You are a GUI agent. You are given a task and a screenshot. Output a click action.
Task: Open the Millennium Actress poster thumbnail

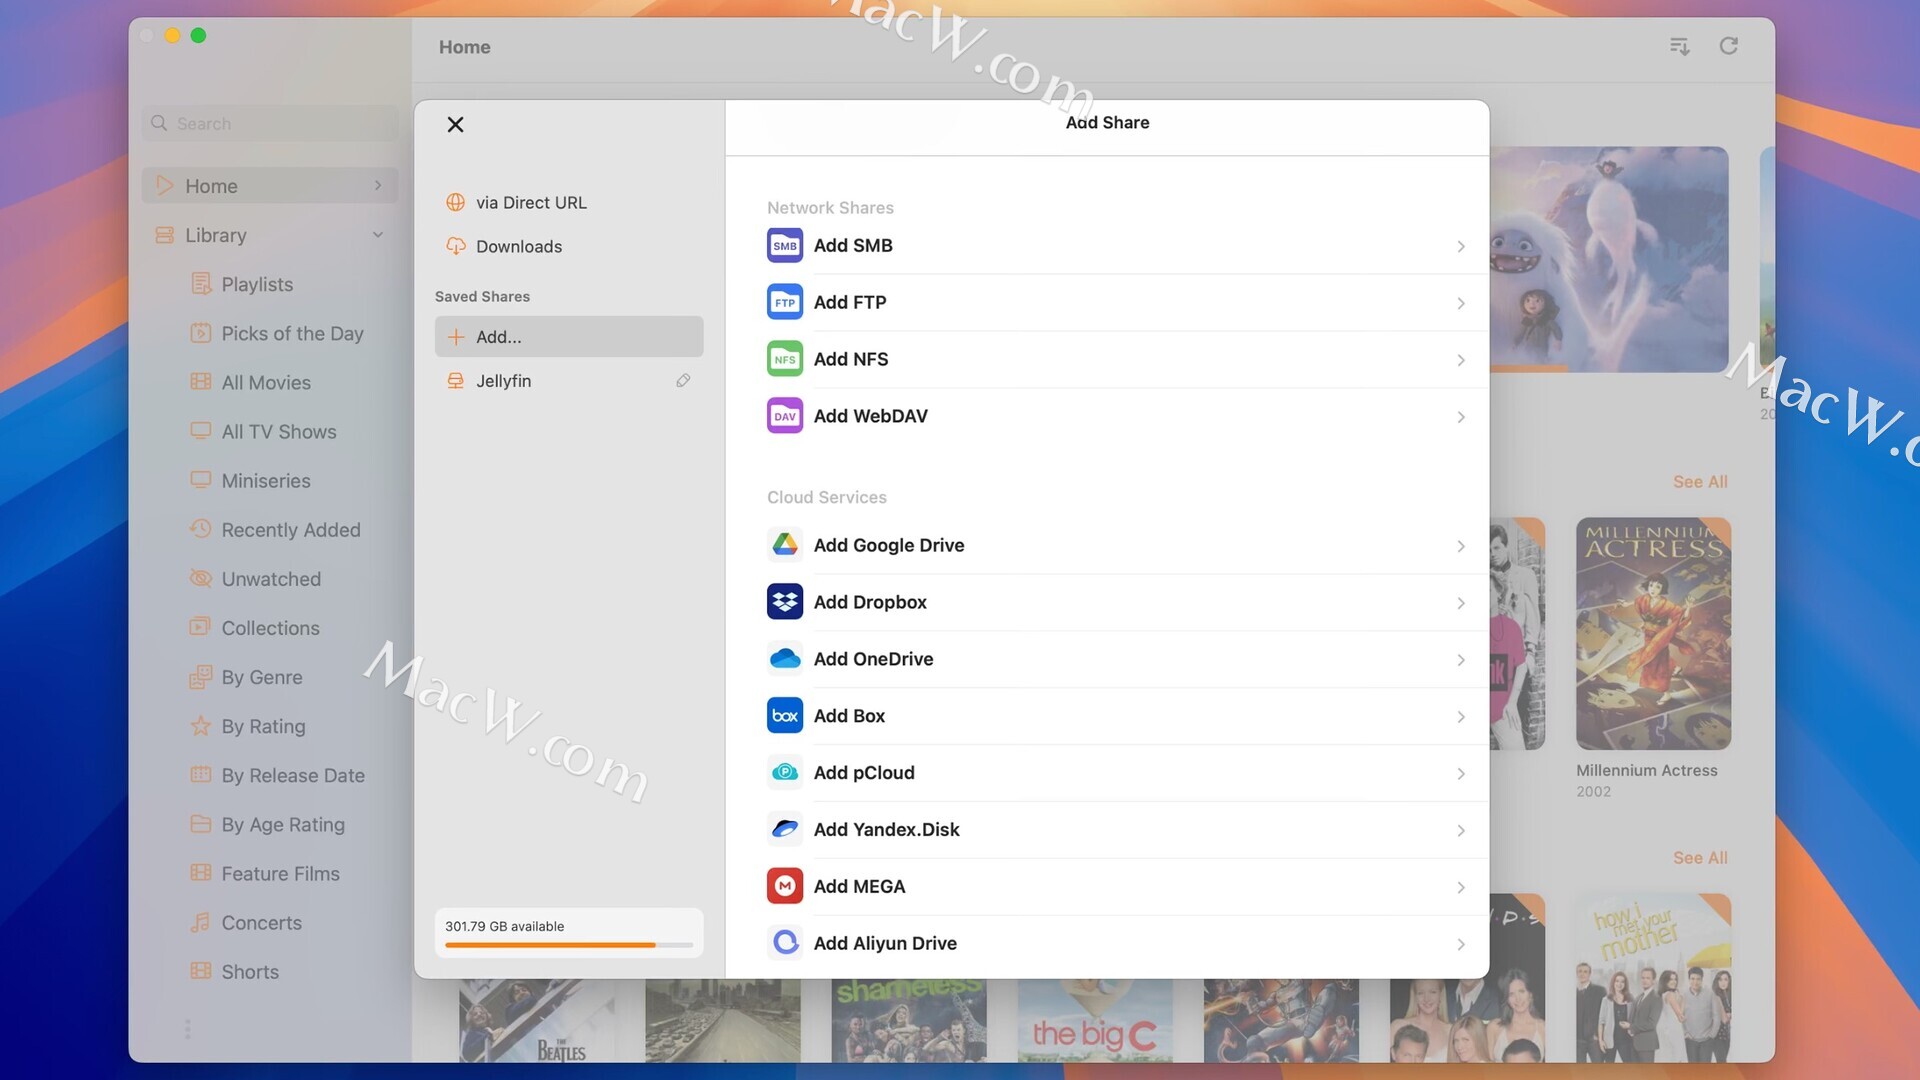(x=1653, y=634)
